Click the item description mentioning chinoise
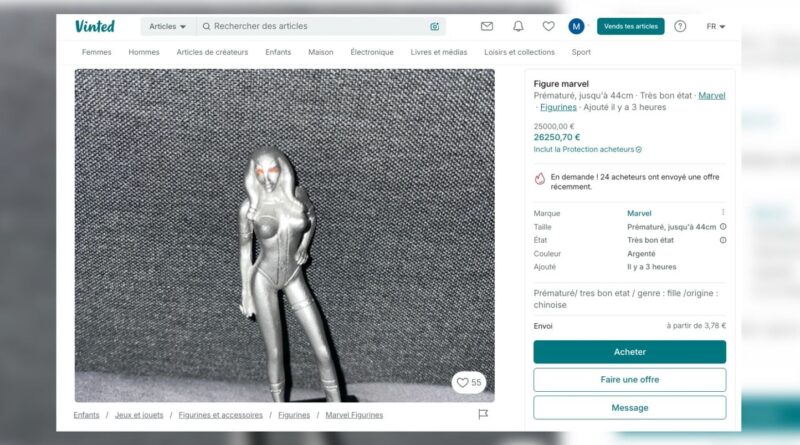Viewport: 800px width, 445px height. [626, 299]
